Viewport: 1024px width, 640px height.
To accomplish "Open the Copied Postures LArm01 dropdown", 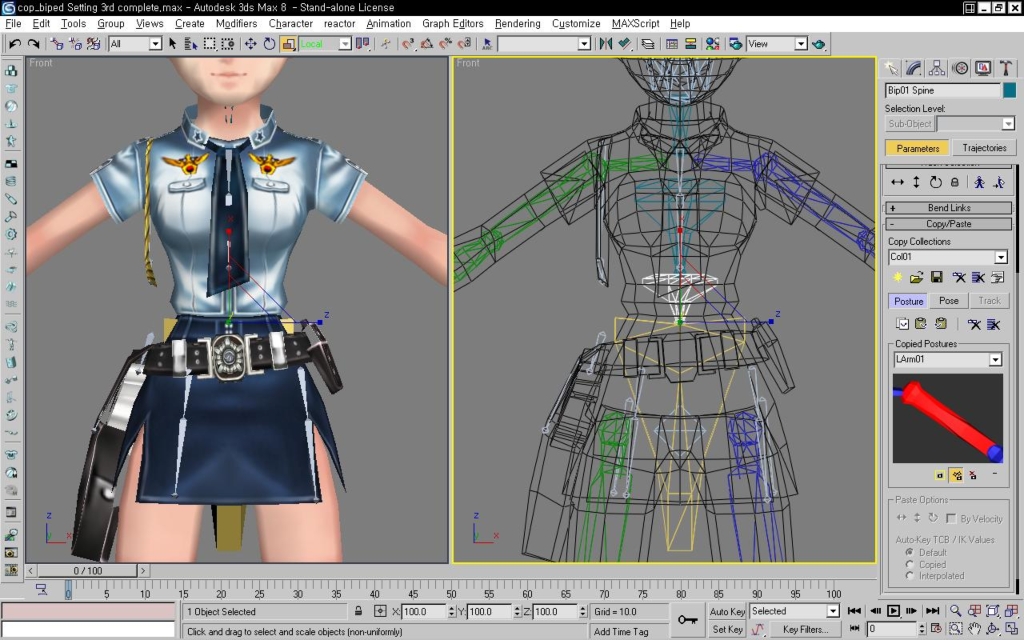I will coord(995,360).
